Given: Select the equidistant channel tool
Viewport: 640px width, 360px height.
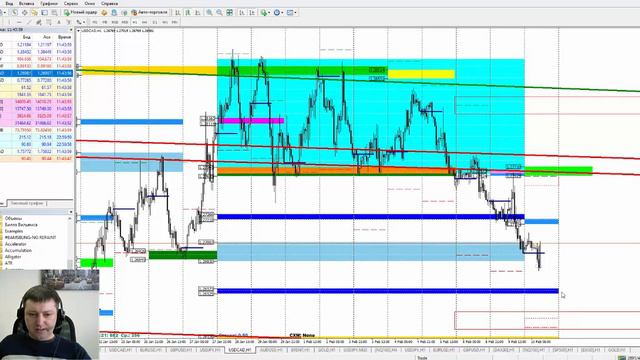Looking at the screenshot, I should click(39, 22).
